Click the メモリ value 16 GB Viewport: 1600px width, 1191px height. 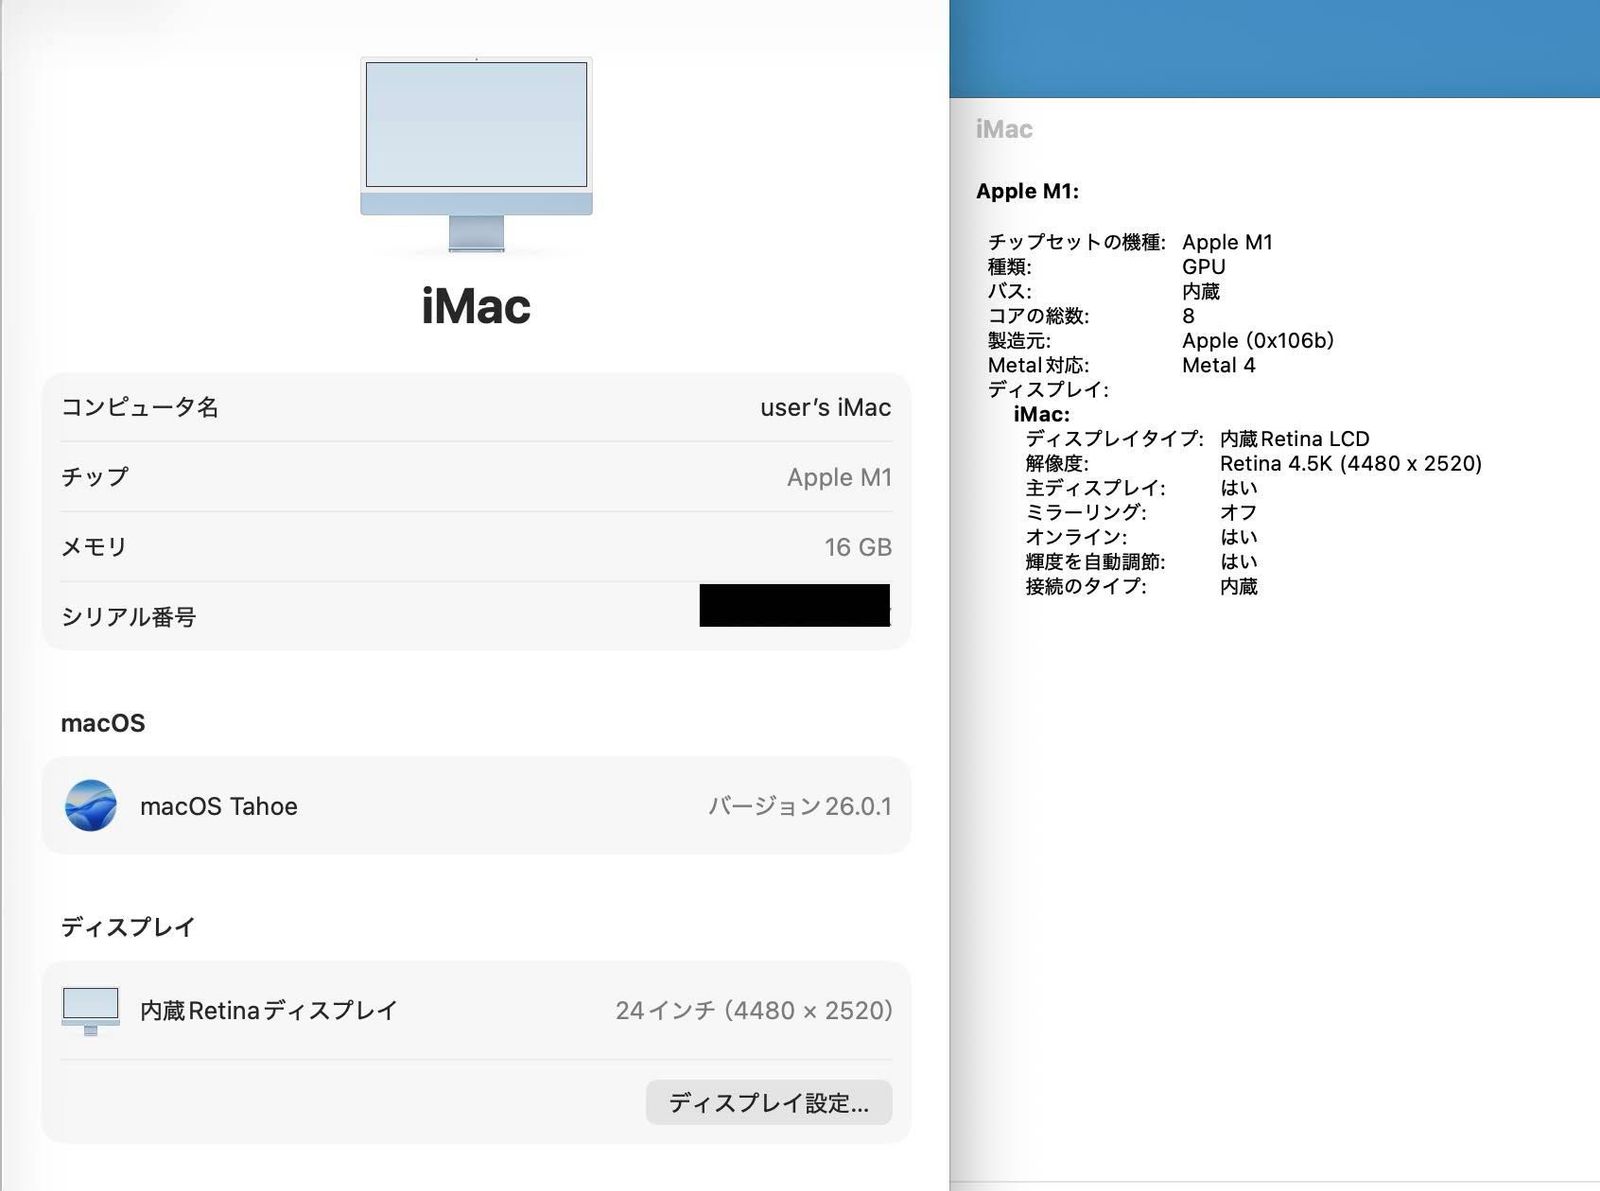[x=857, y=547]
